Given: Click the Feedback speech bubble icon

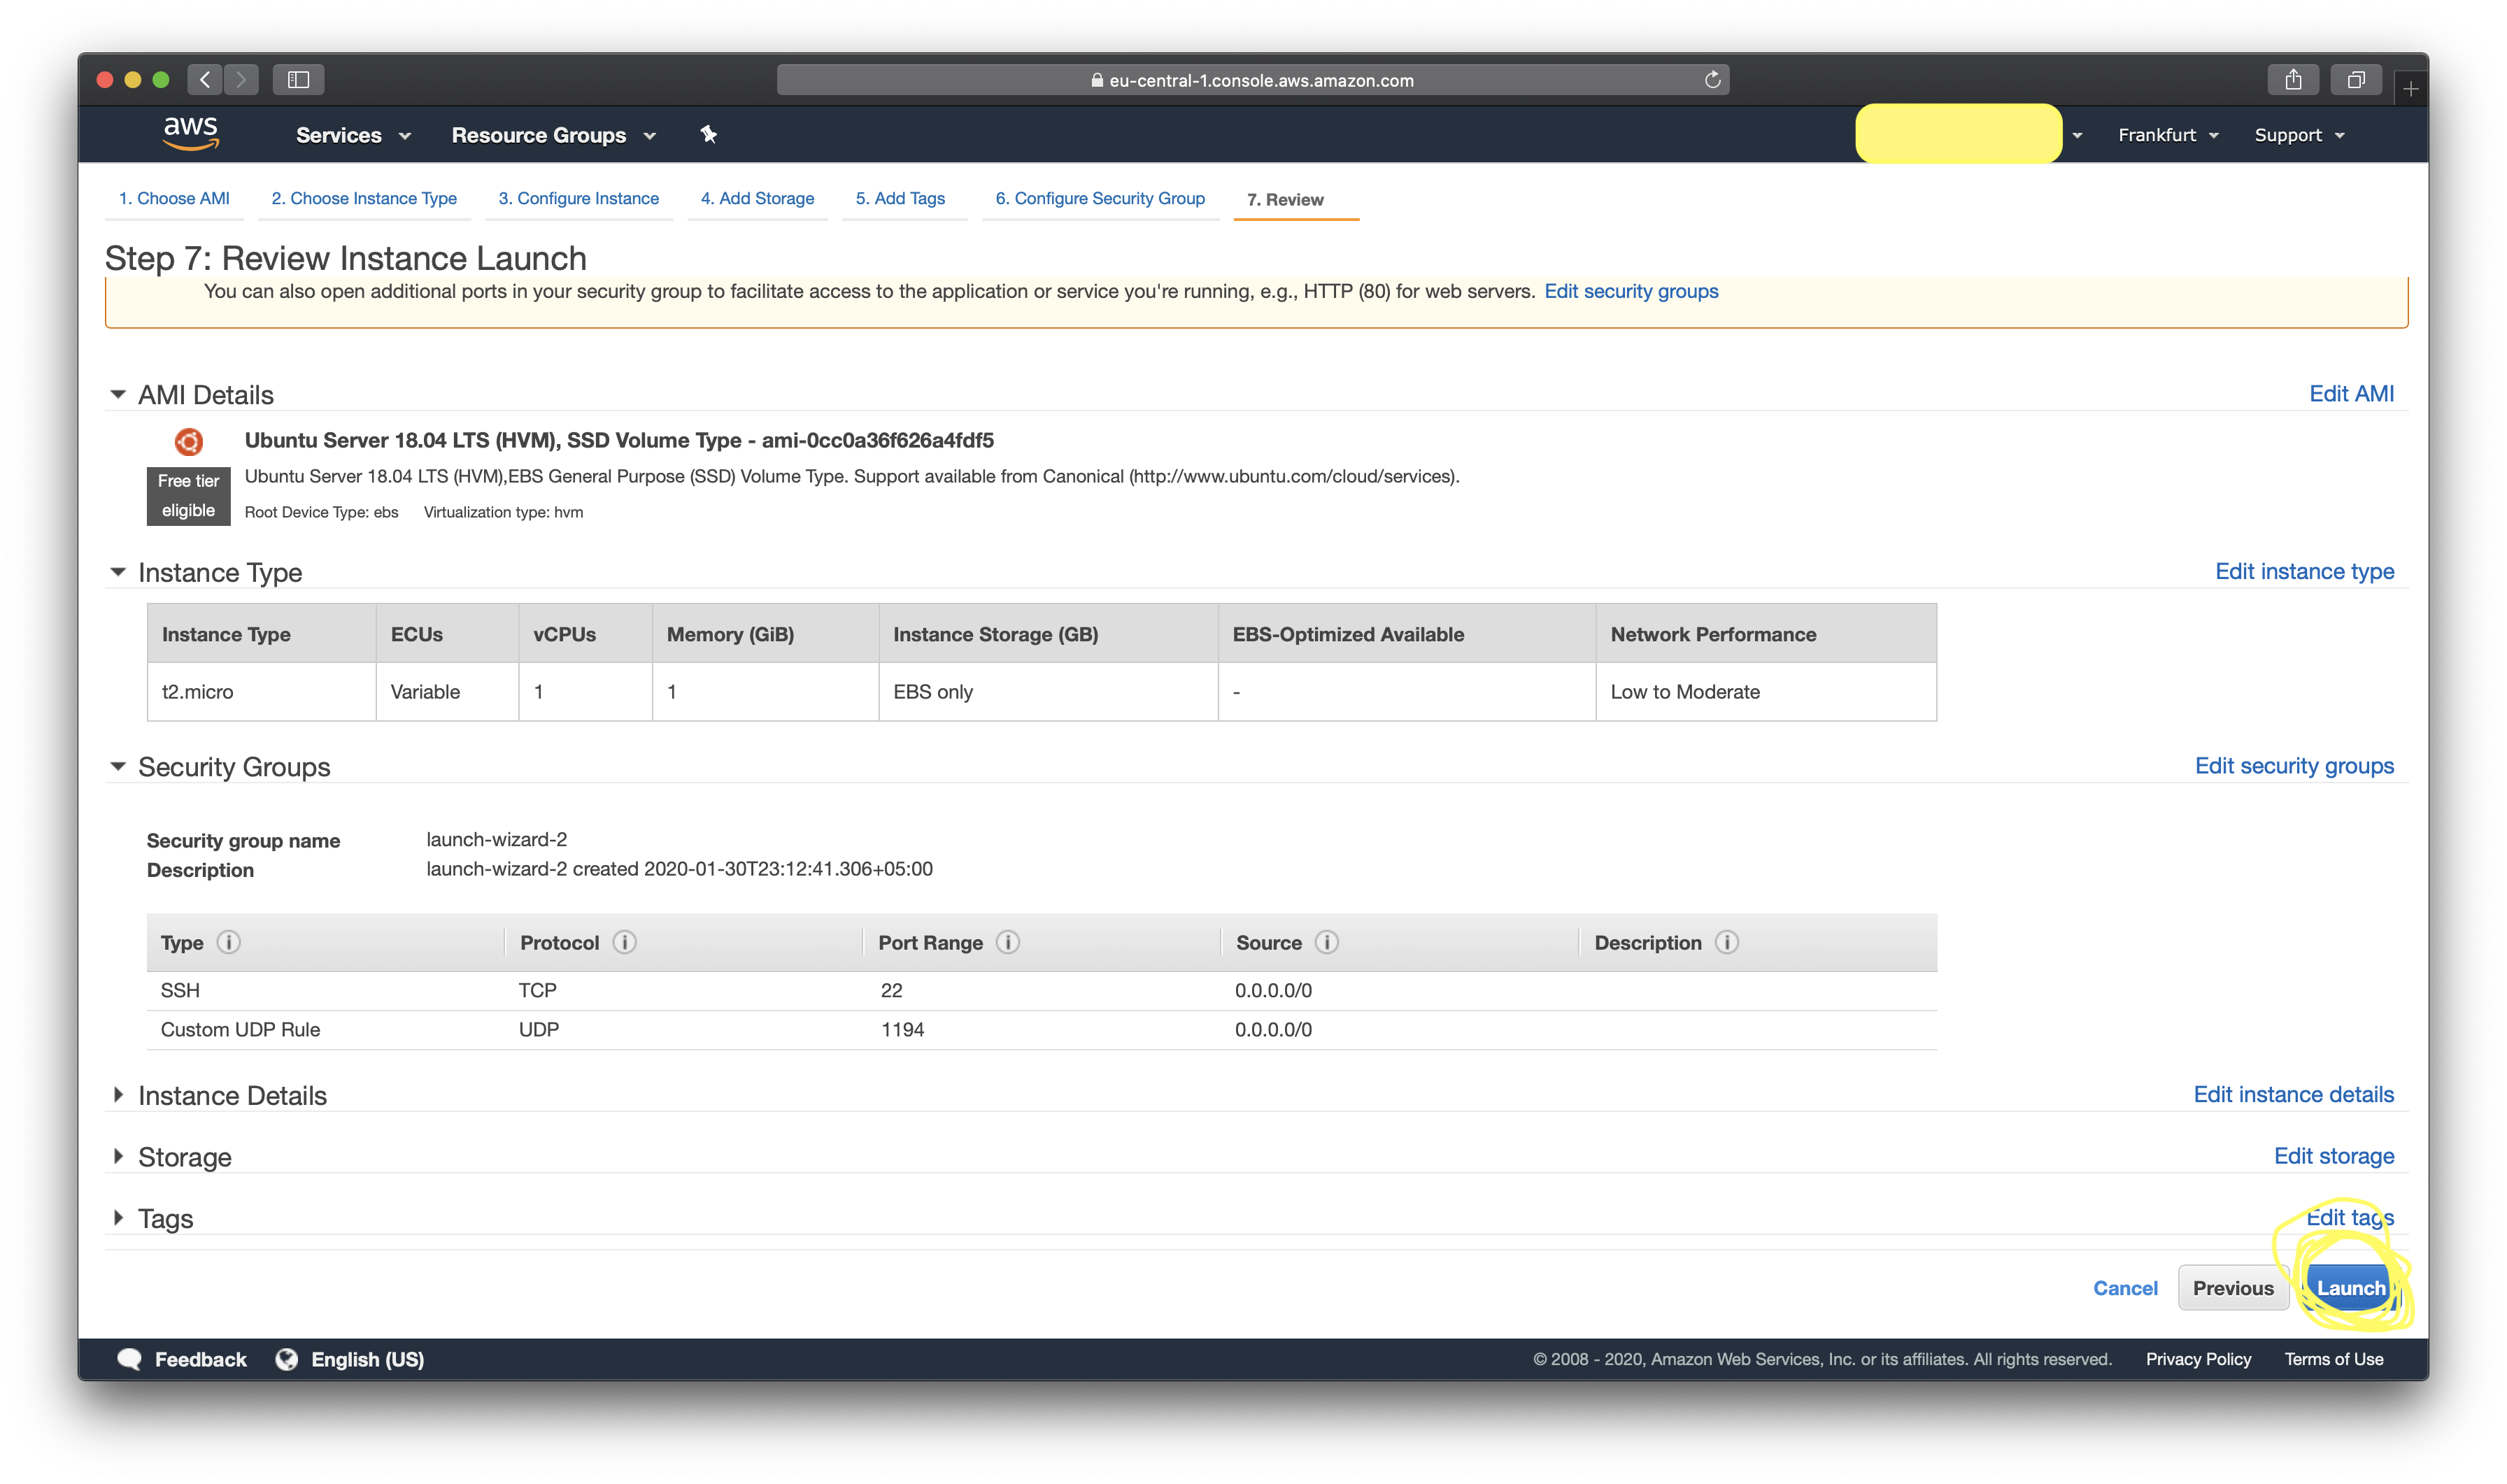Looking at the screenshot, I should click(x=129, y=1359).
